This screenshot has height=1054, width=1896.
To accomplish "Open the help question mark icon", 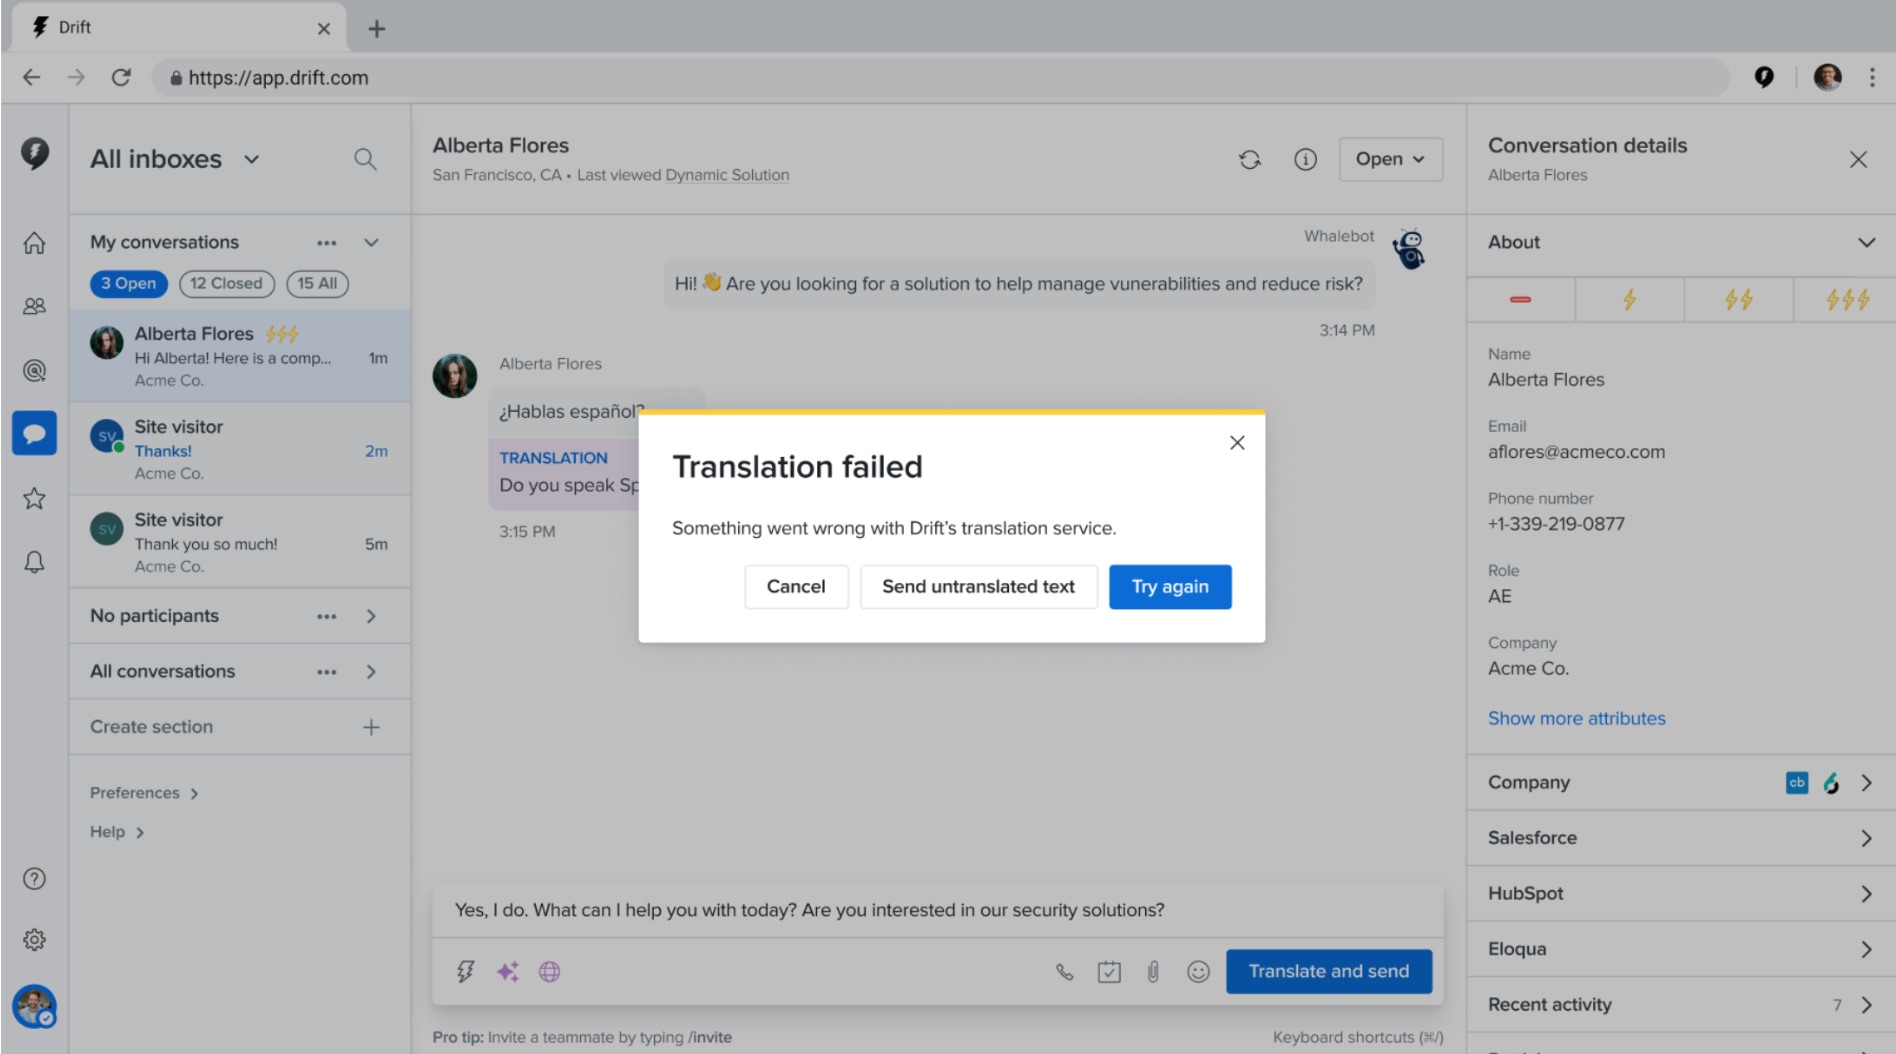I will [x=34, y=879].
